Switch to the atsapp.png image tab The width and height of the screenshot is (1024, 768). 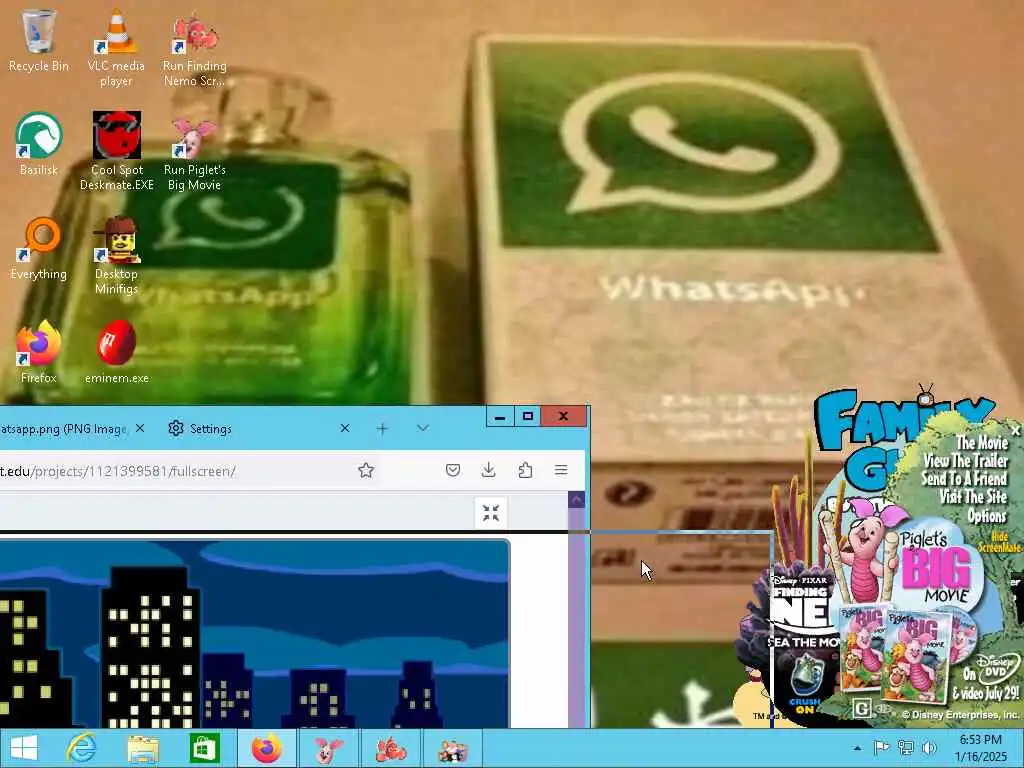point(64,429)
